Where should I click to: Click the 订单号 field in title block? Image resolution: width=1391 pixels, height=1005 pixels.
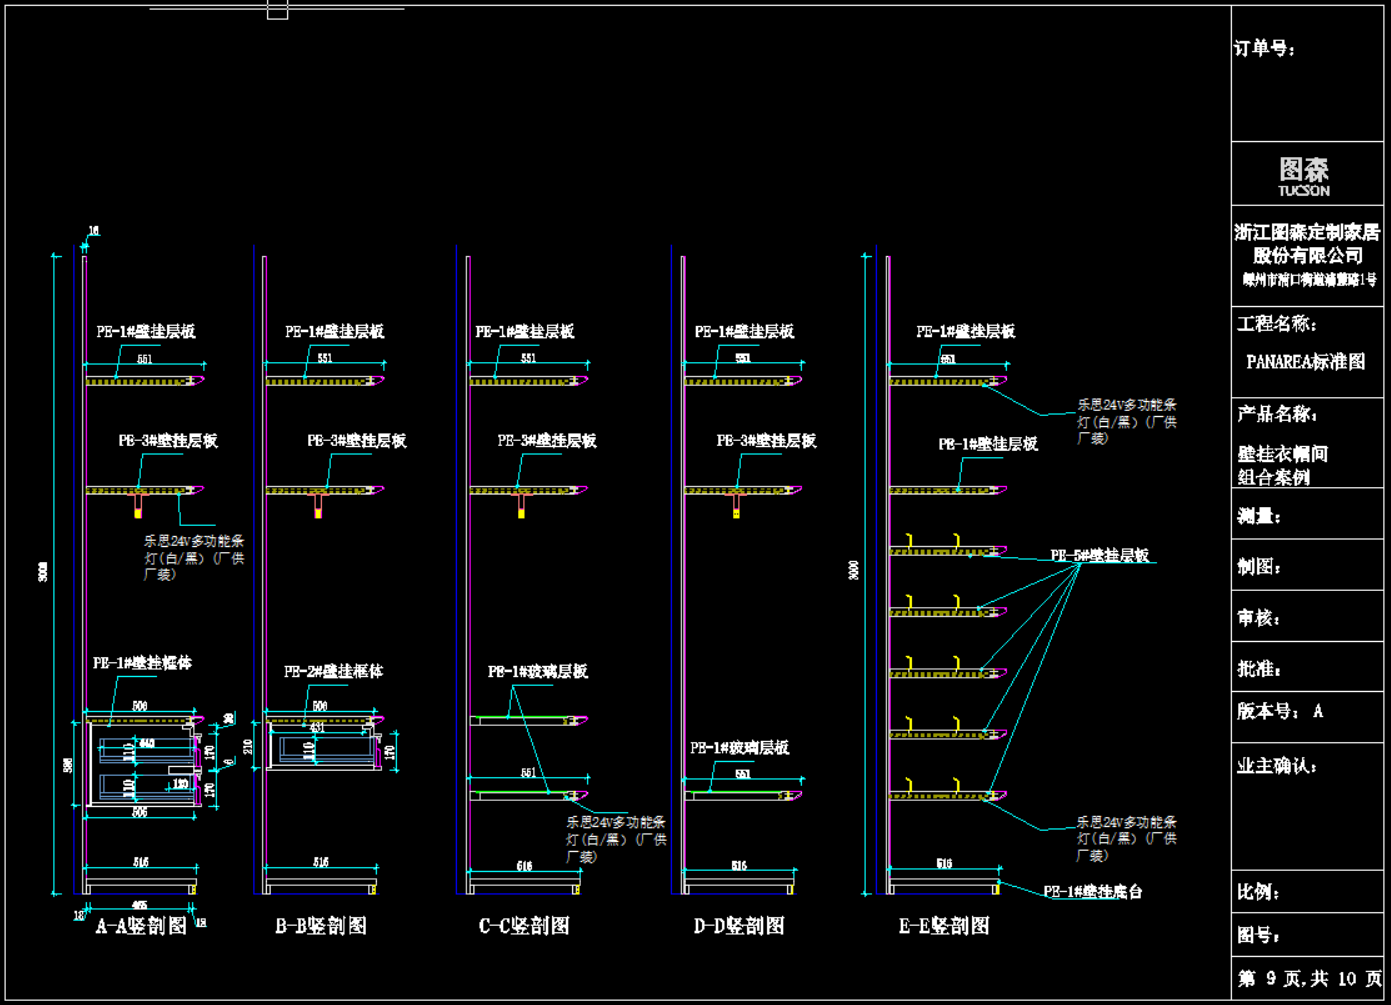[1265, 49]
